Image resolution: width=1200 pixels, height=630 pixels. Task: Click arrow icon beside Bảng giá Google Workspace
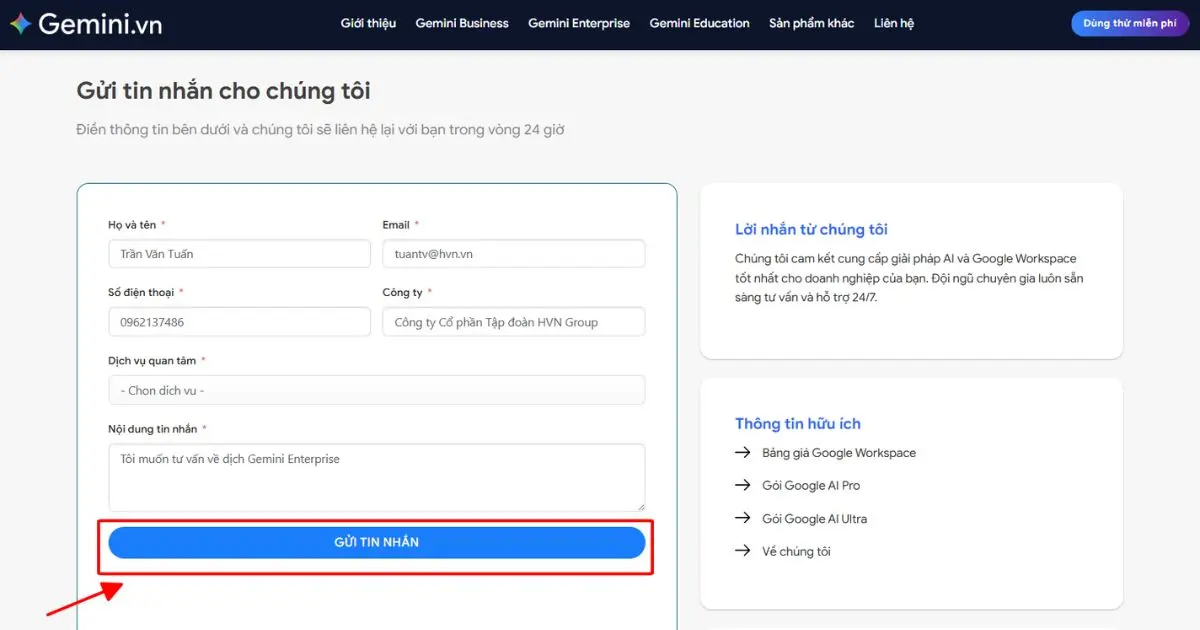coord(743,453)
